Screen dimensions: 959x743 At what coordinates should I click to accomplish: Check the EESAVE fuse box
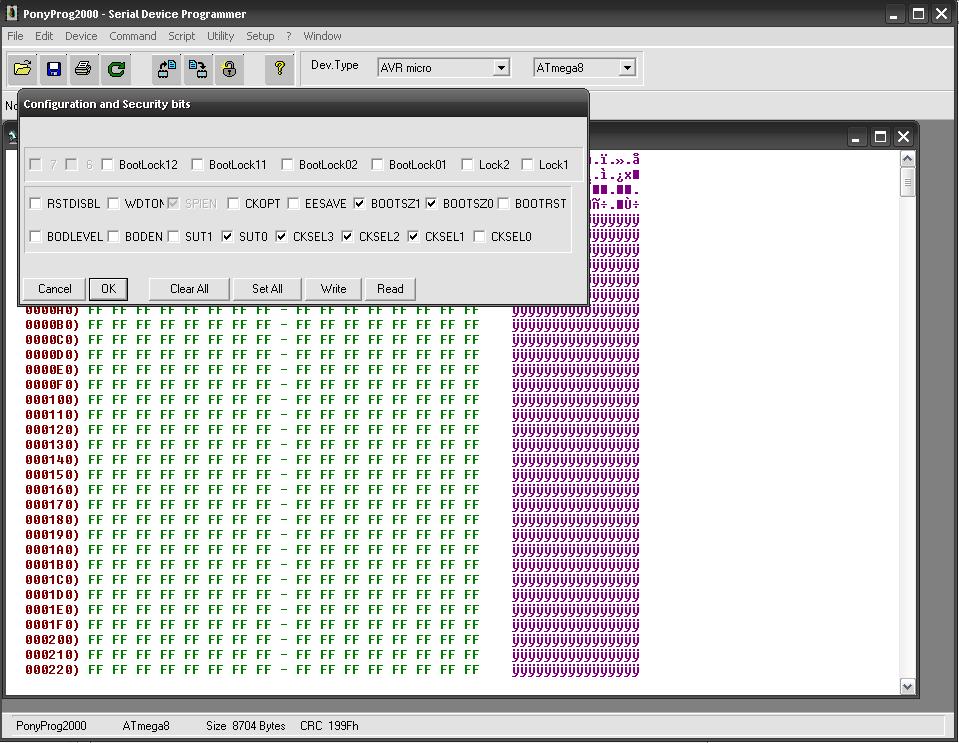(x=293, y=204)
